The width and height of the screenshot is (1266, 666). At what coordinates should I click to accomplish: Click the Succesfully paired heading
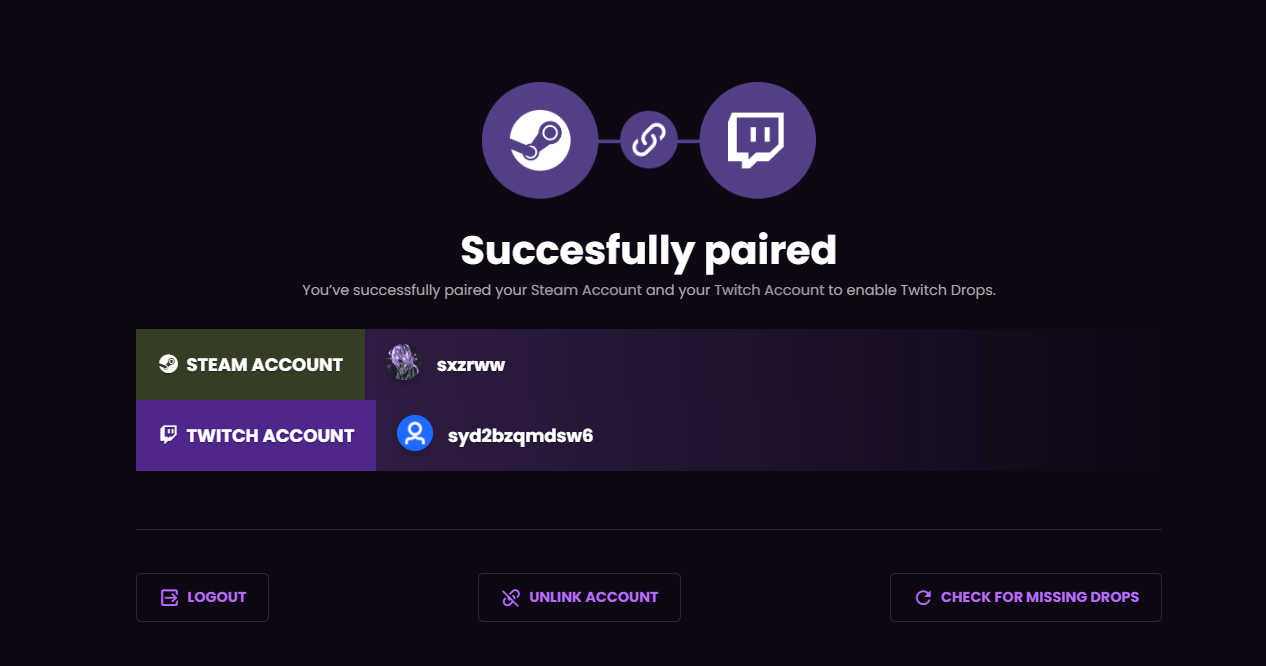pos(648,250)
